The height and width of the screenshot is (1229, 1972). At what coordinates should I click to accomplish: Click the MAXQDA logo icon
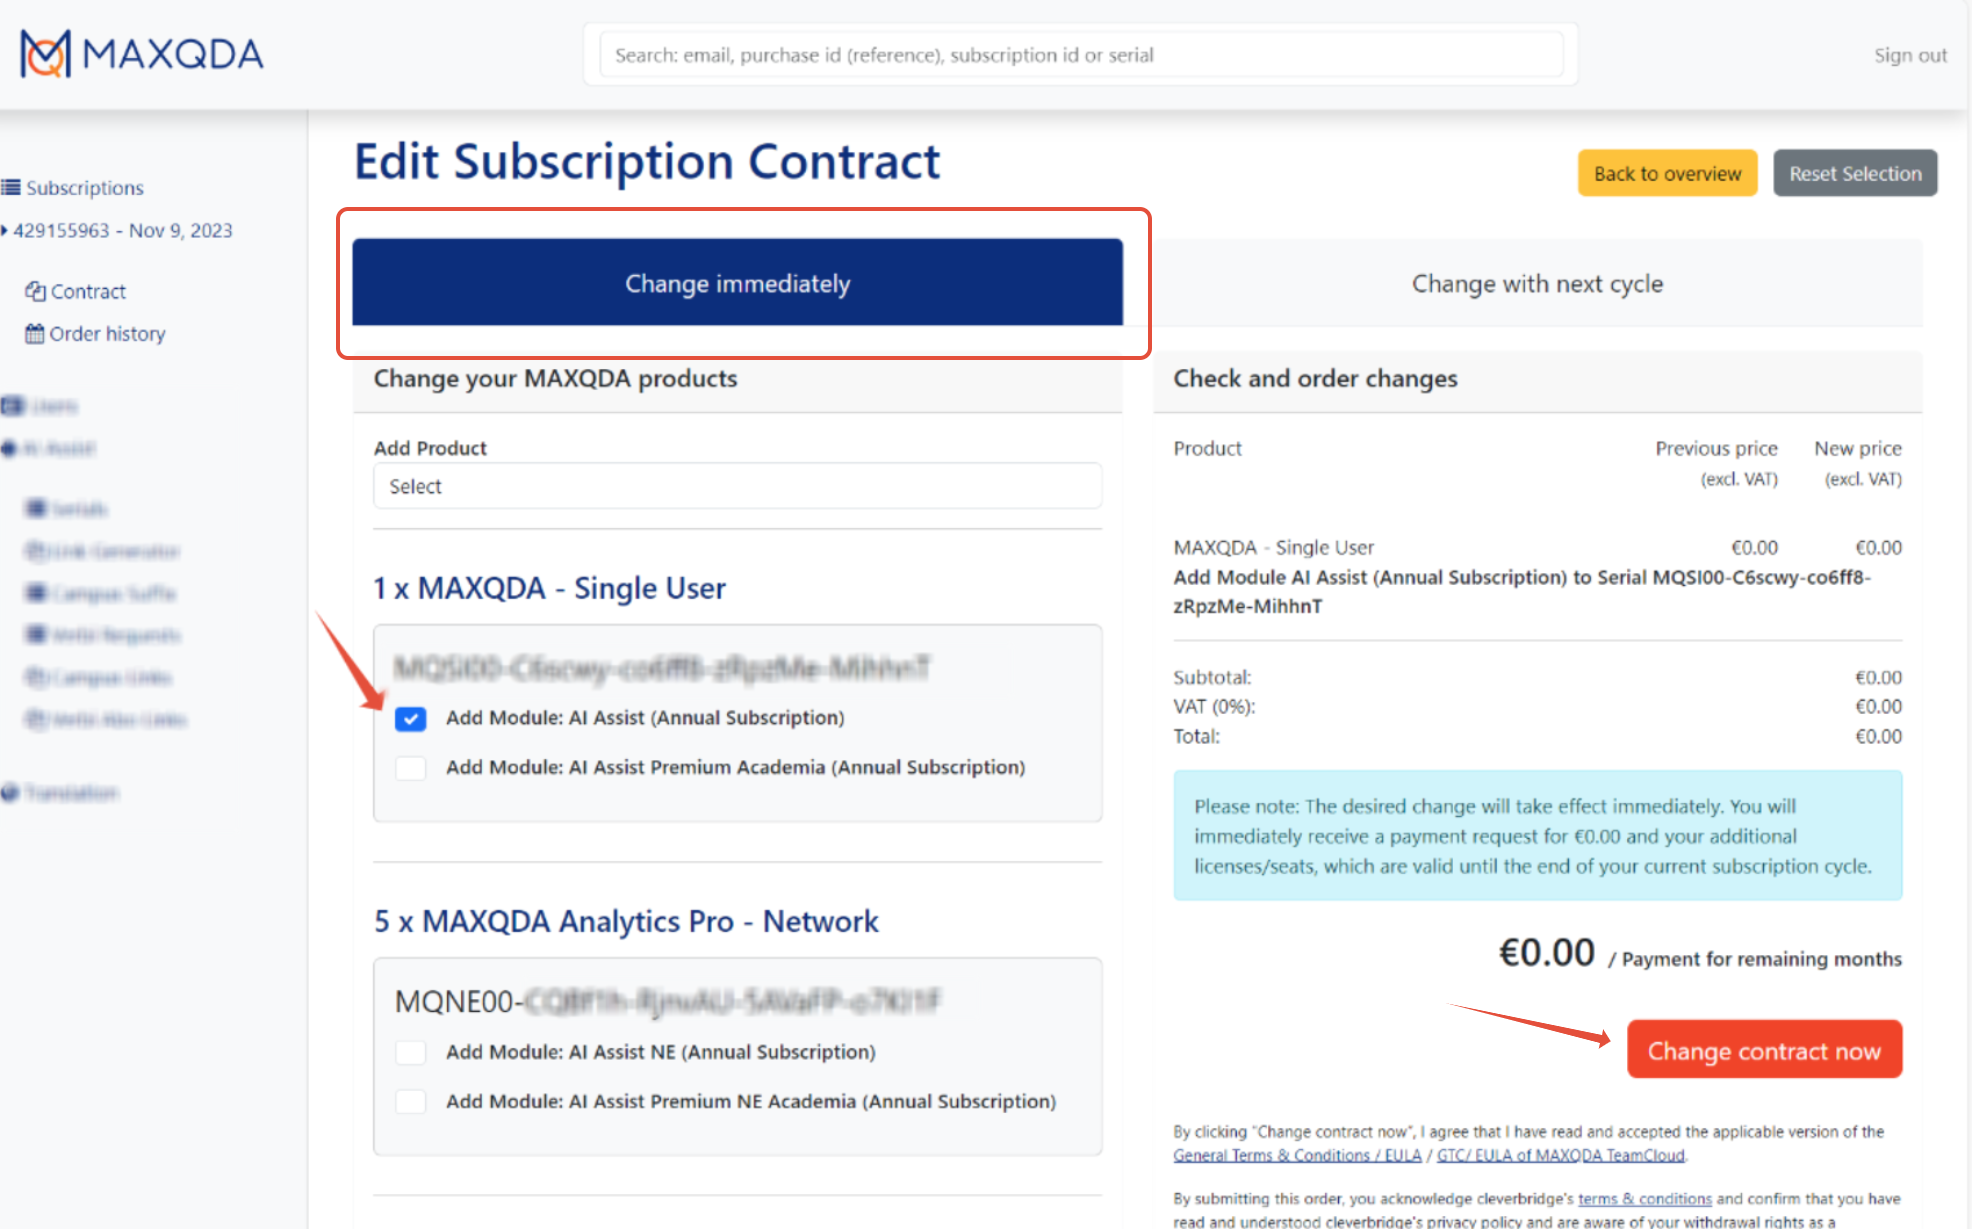46,53
